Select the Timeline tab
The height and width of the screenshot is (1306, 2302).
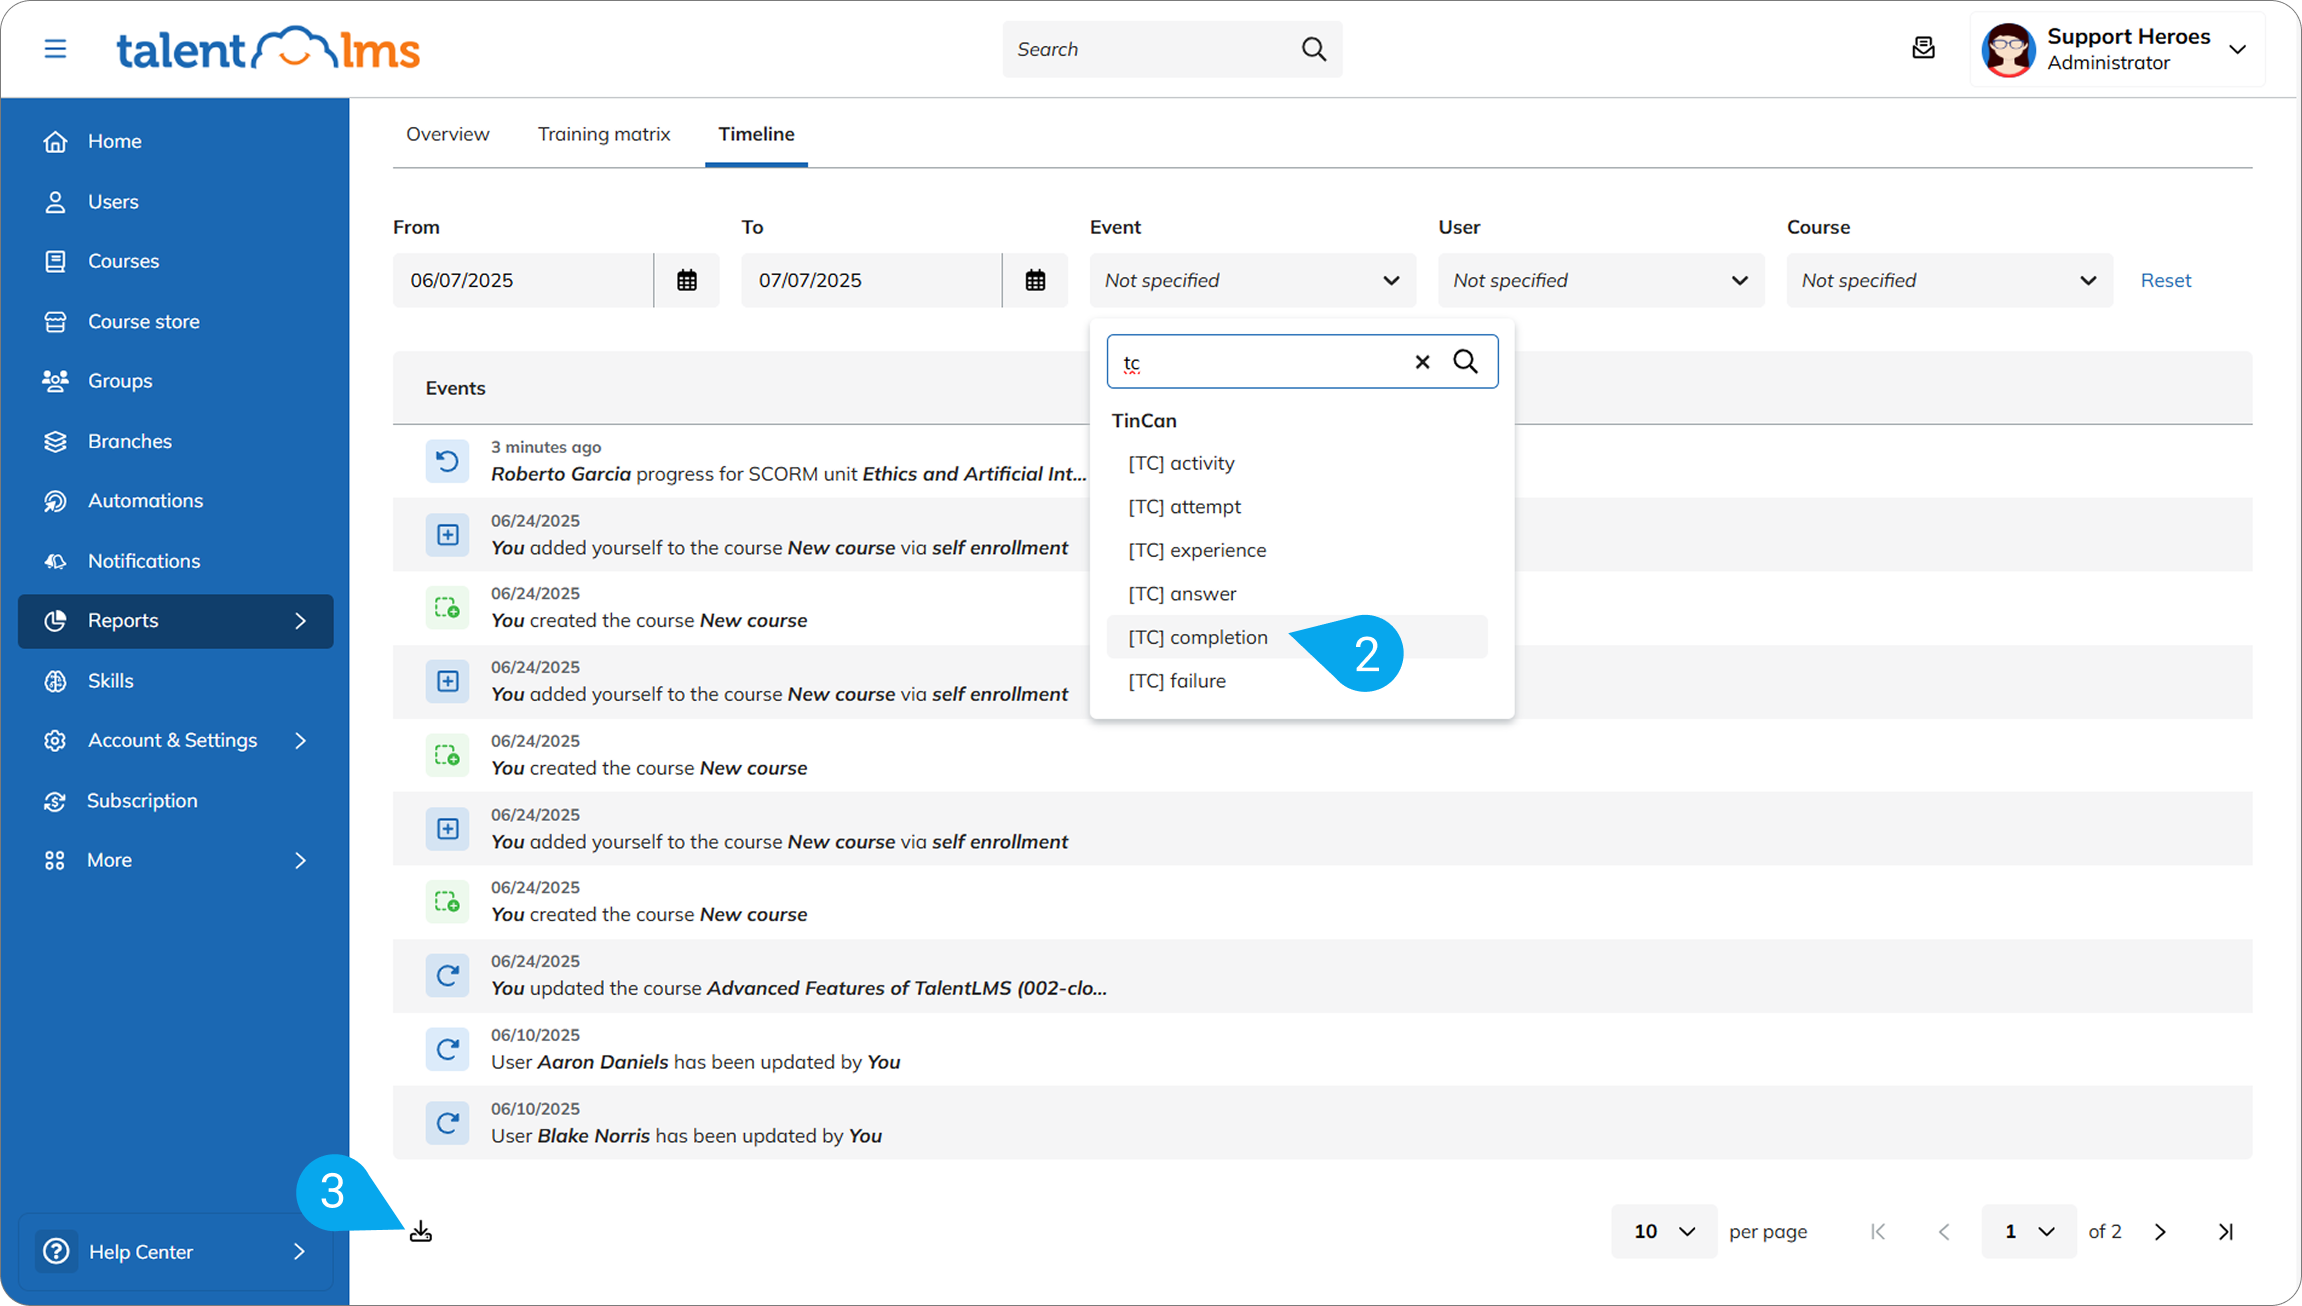point(756,134)
